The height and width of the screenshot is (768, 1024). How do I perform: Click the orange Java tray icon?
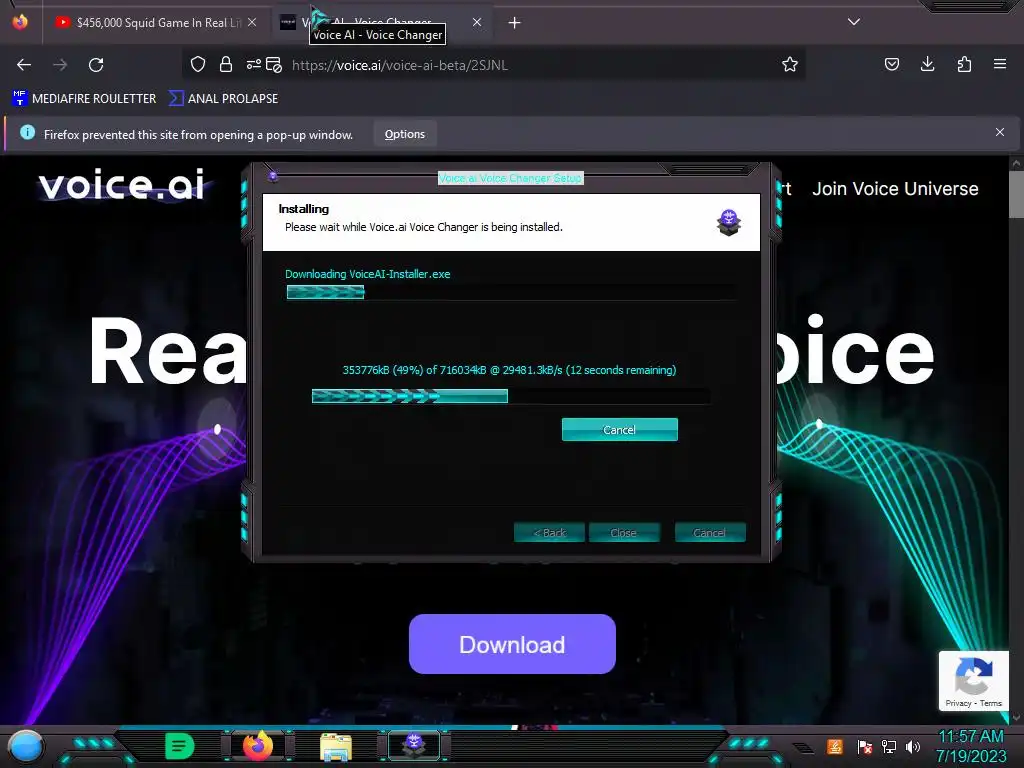(835, 746)
